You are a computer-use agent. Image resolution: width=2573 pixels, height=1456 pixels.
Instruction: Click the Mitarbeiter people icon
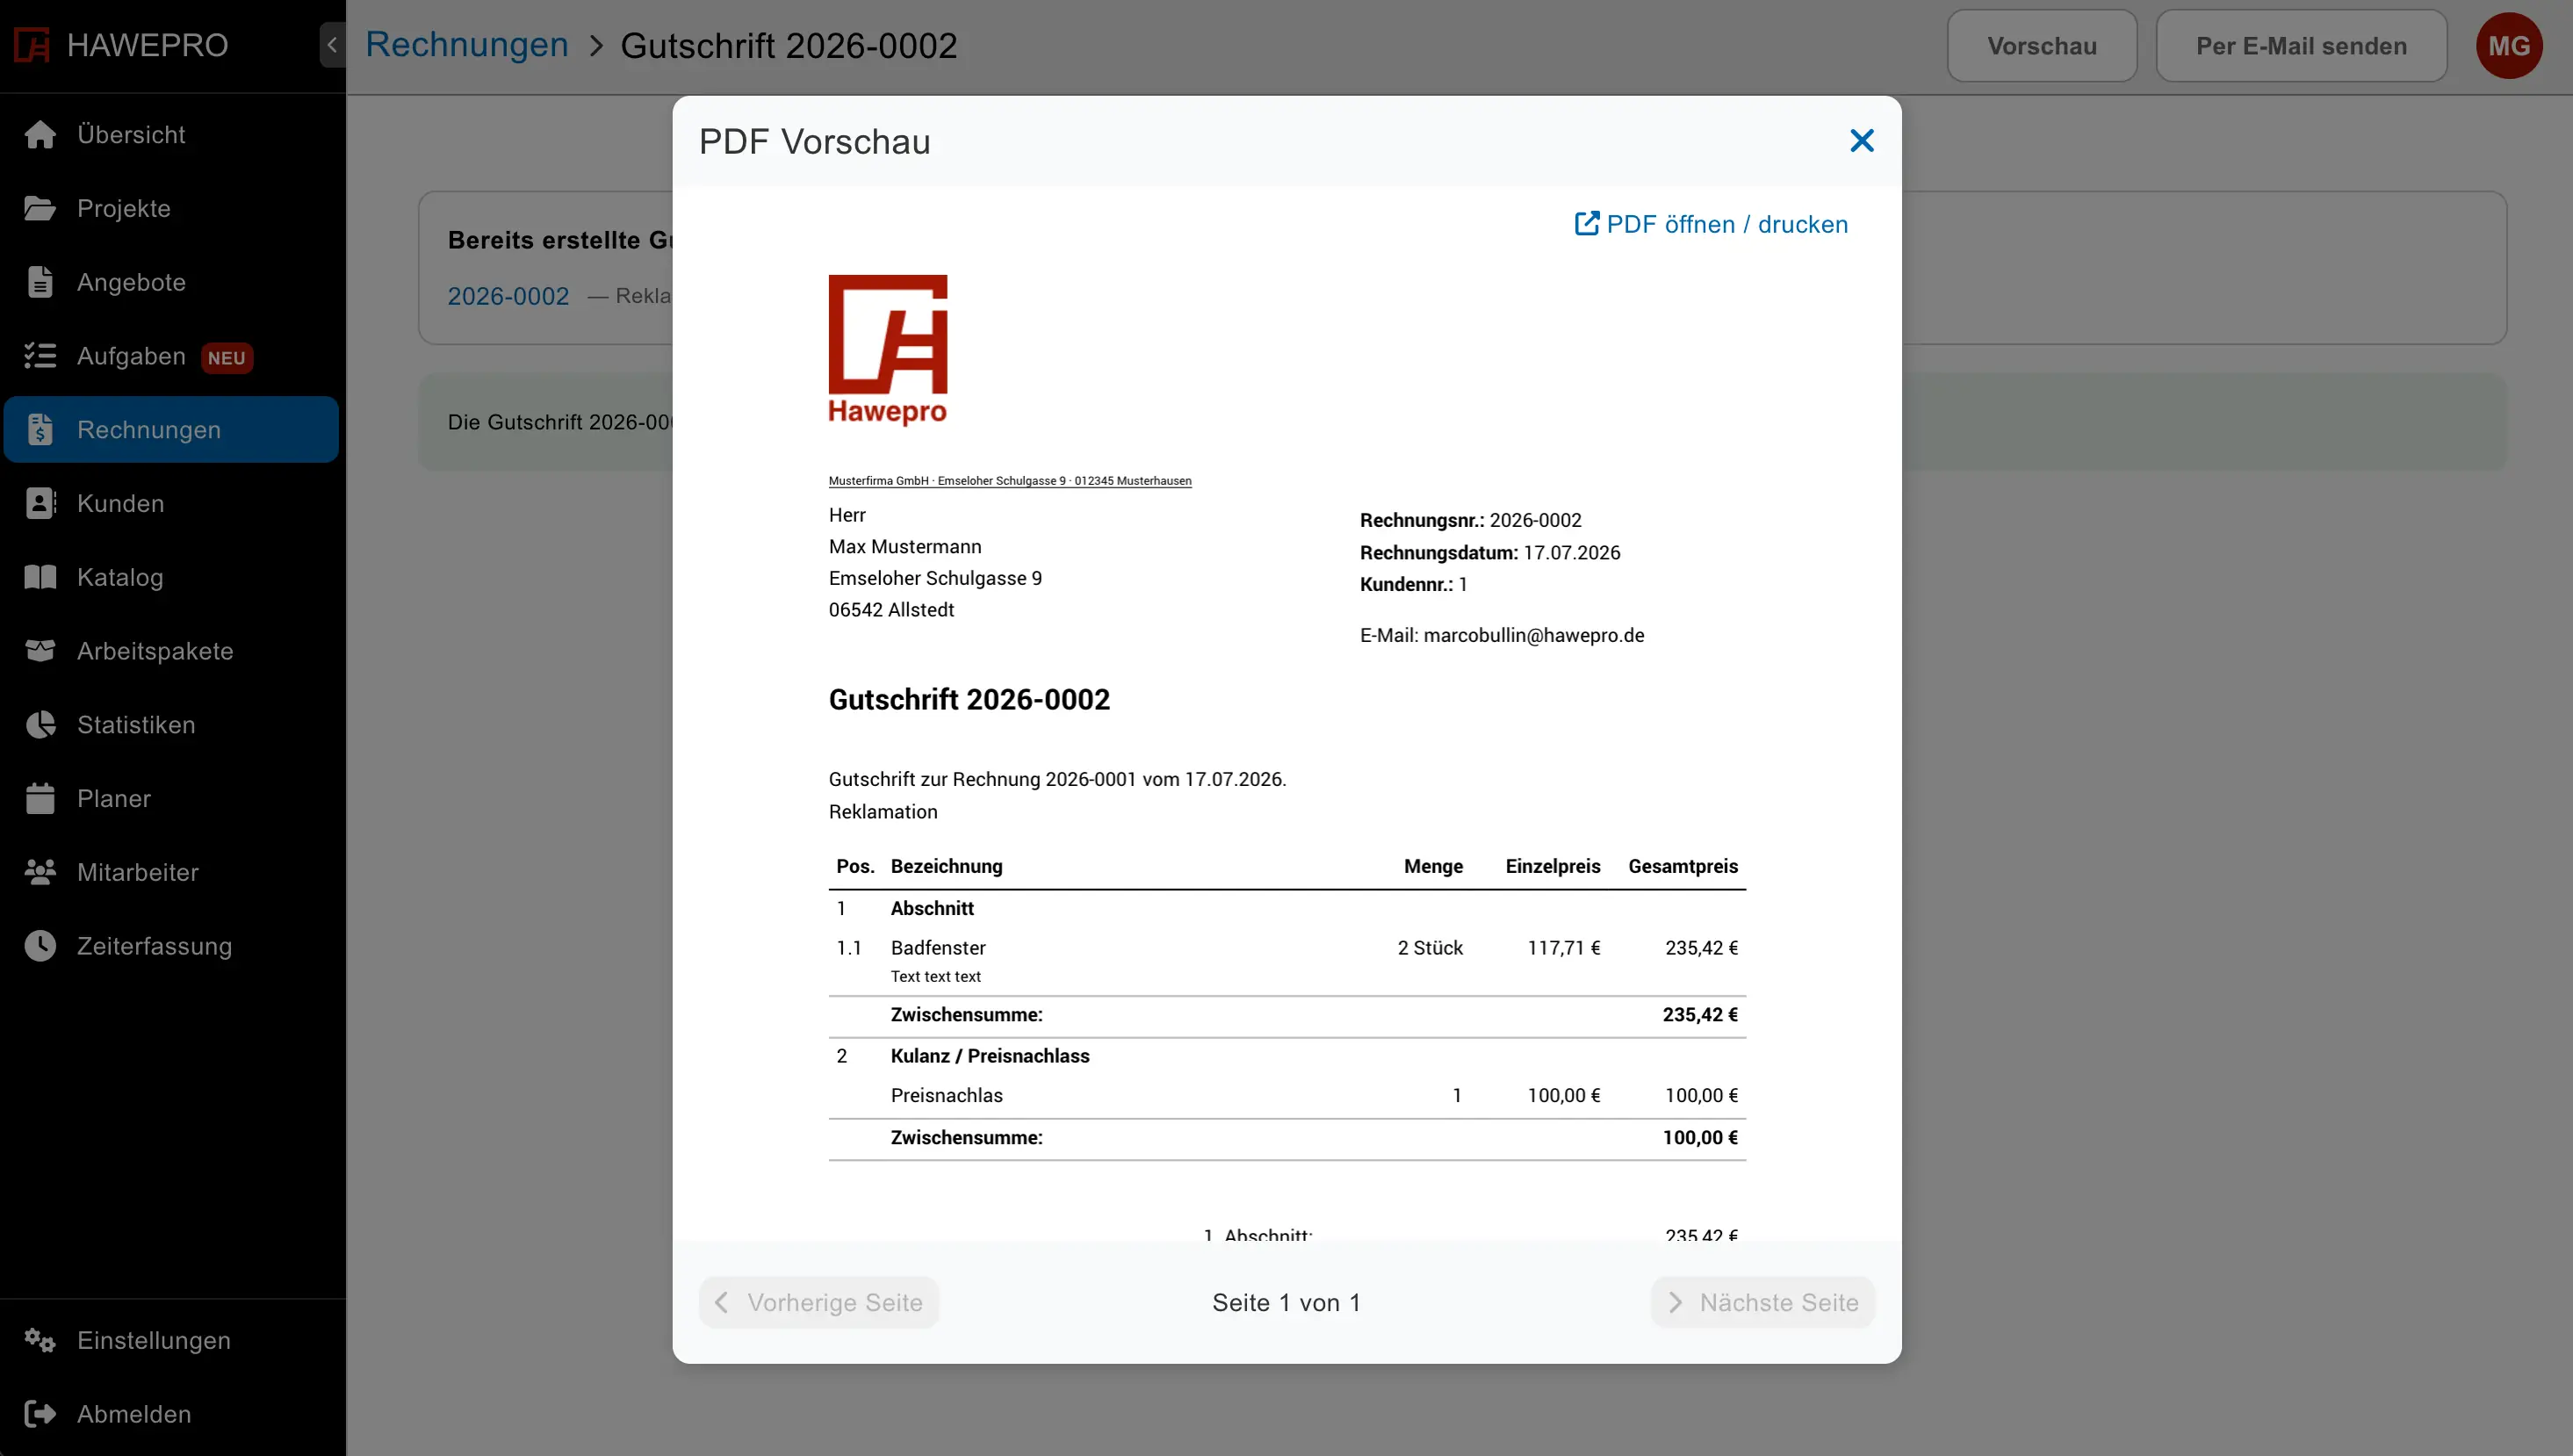click(x=40, y=872)
